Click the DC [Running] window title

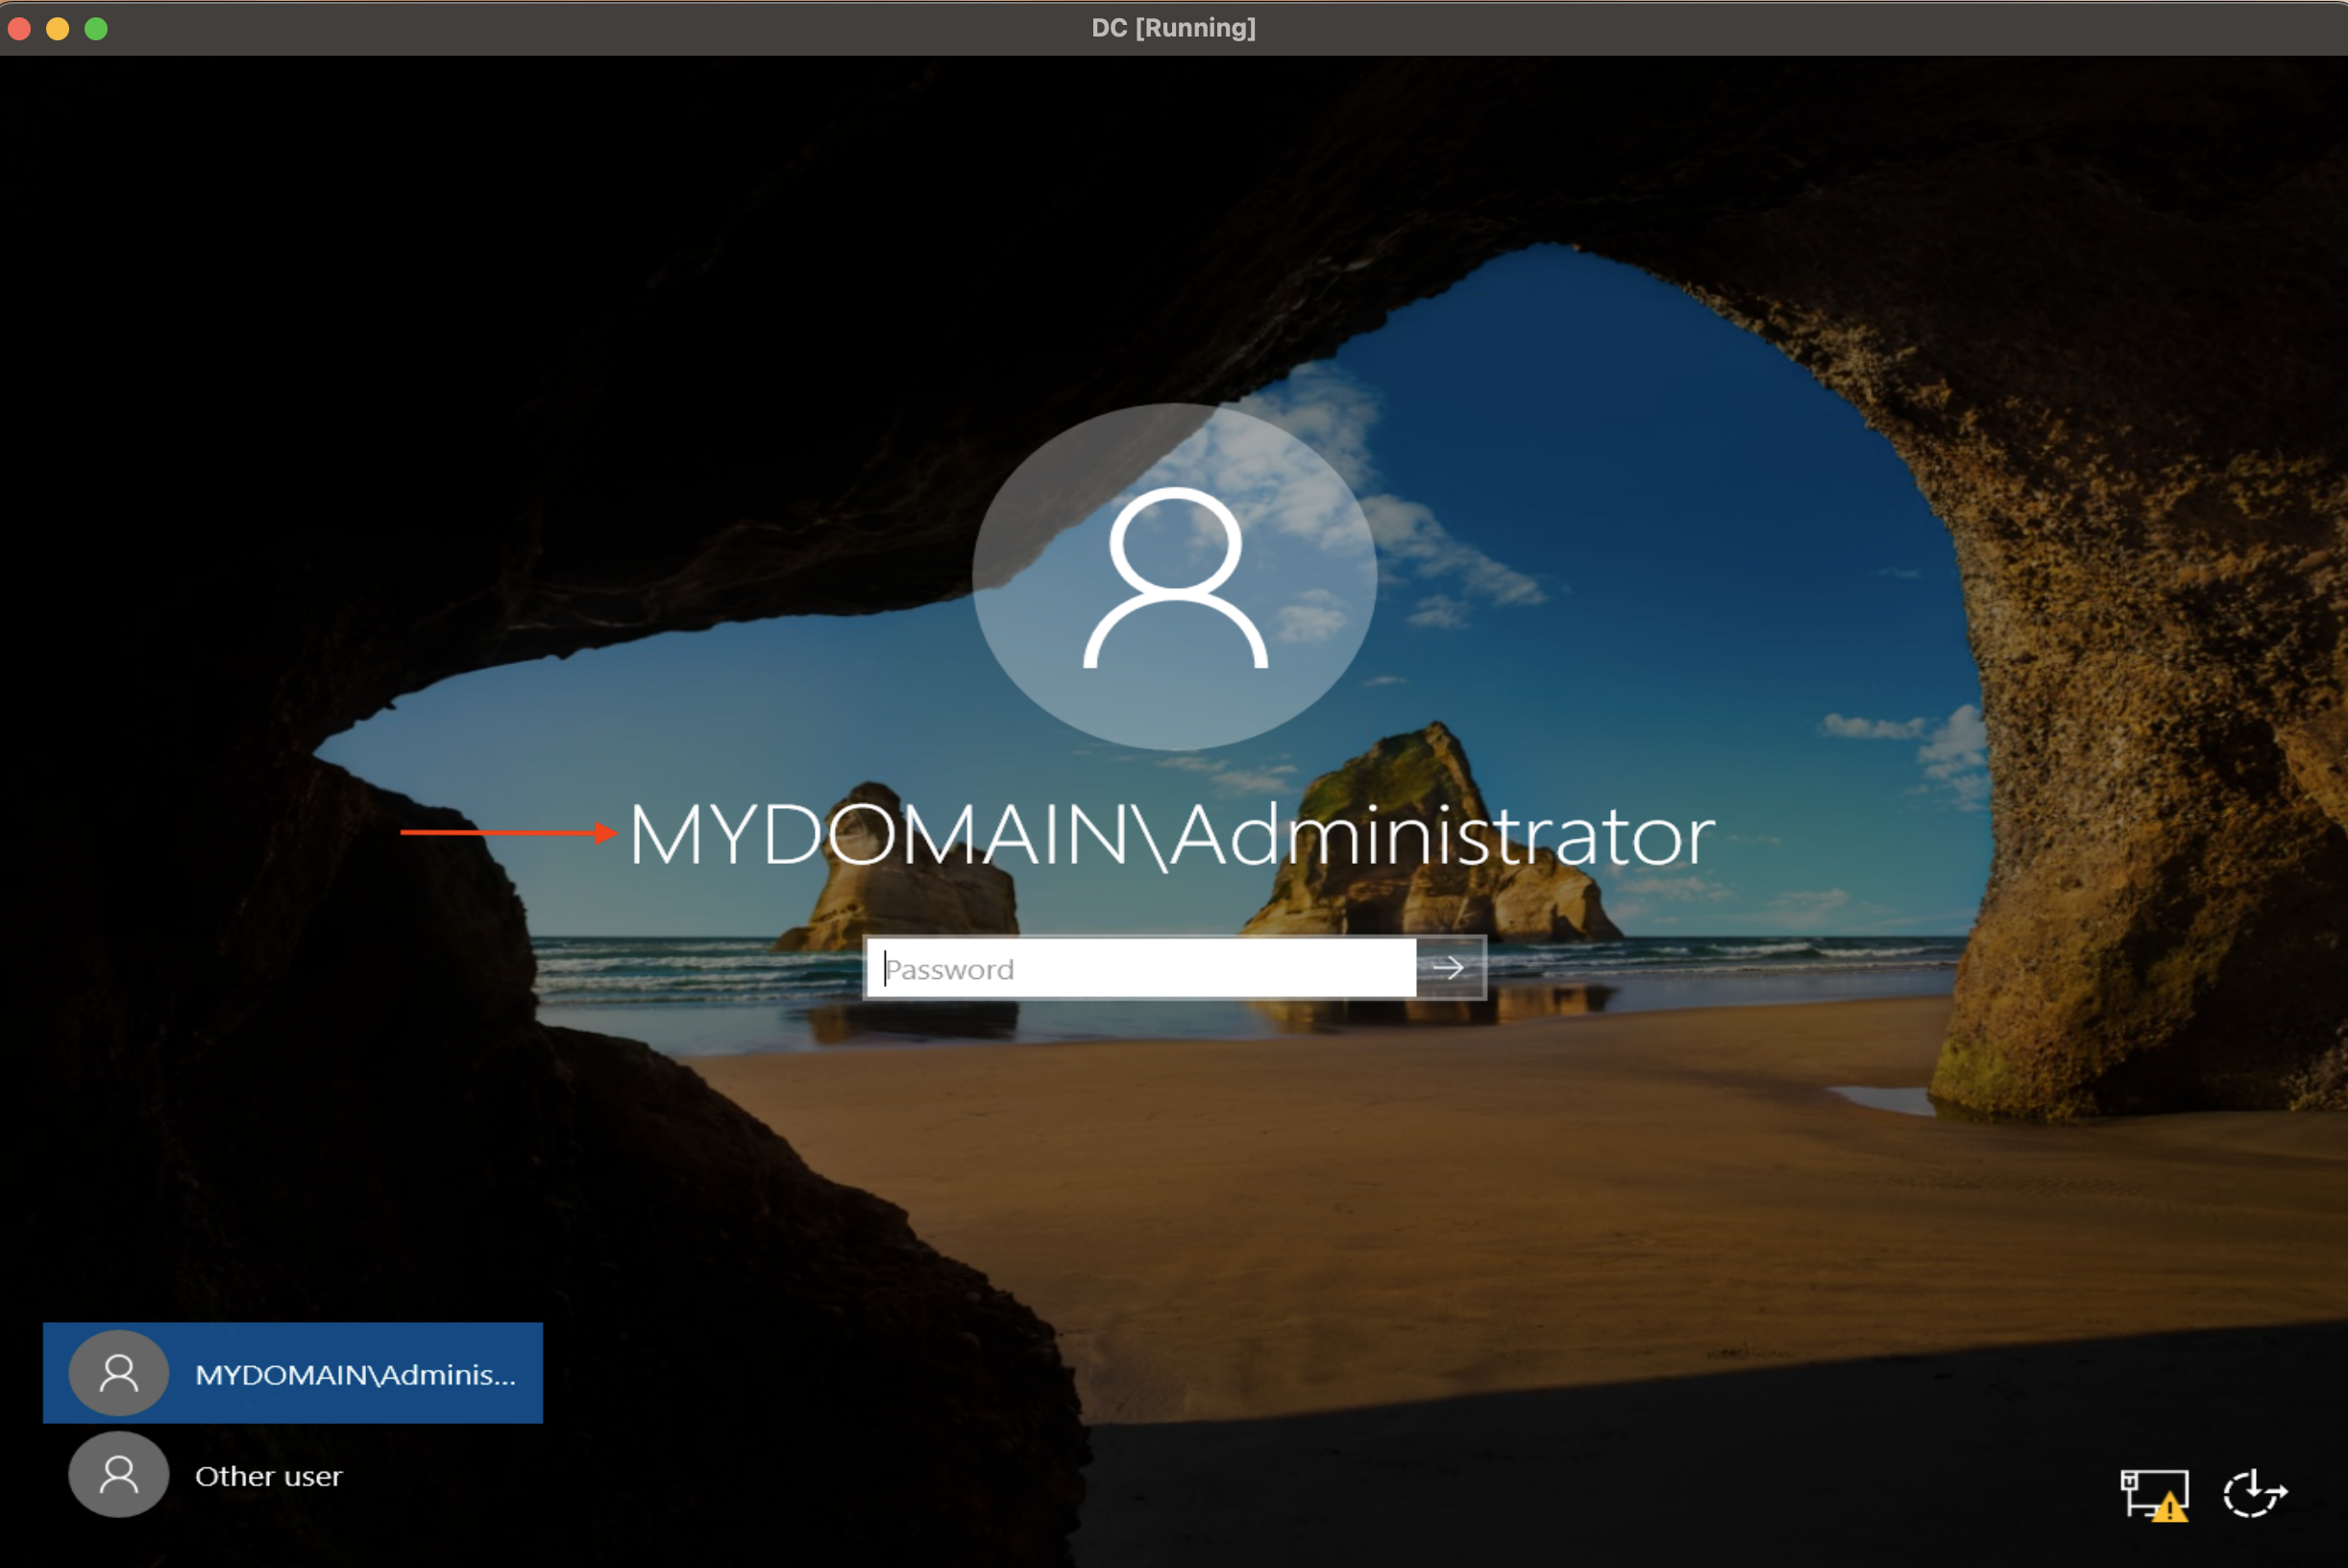(x=1173, y=28)
